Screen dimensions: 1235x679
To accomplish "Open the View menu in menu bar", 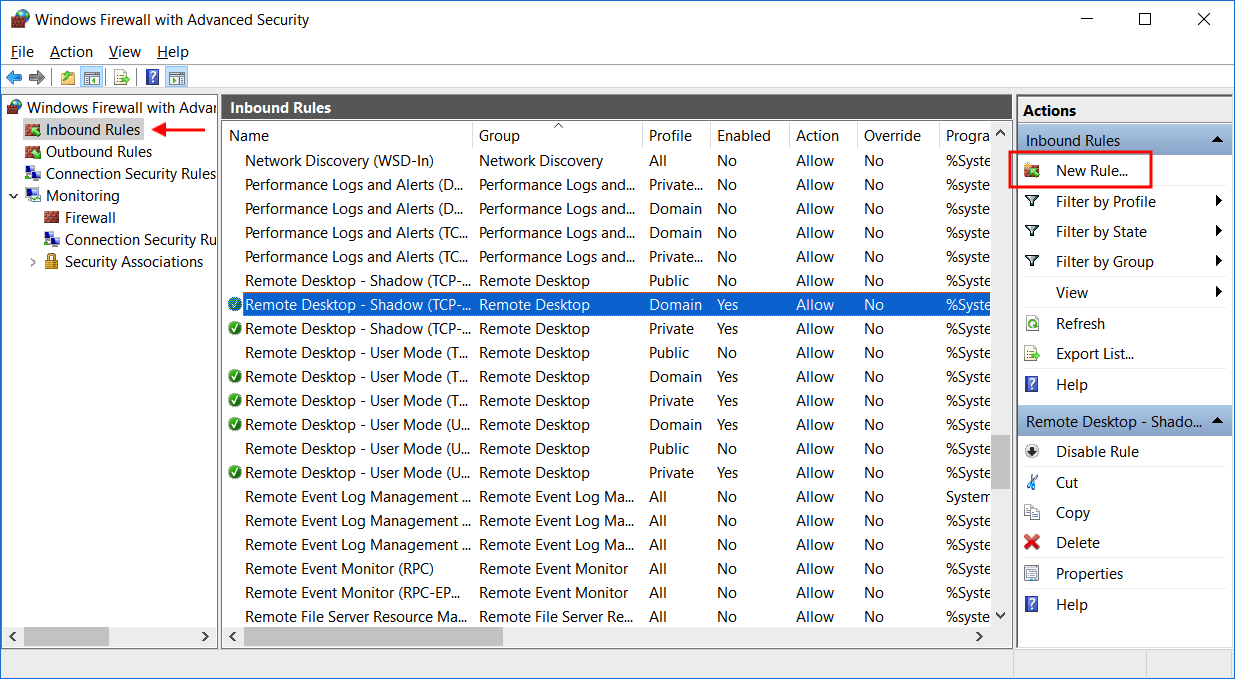I will pos(125,52).
